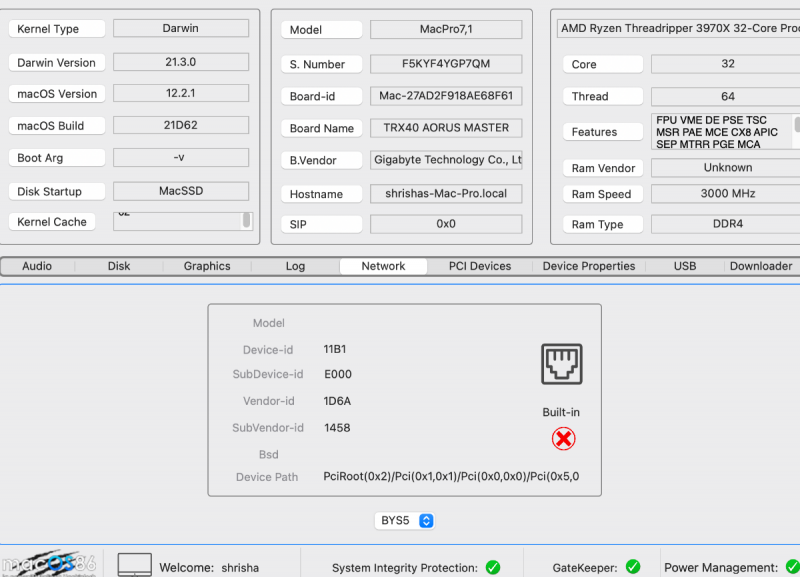Click the Serial Number value field
Viewport: 800px width, 577px height.
(446, 64)
